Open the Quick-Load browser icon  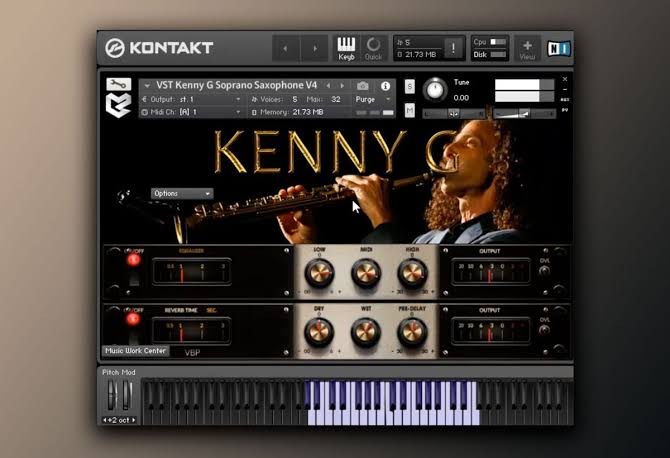point(373,47)
